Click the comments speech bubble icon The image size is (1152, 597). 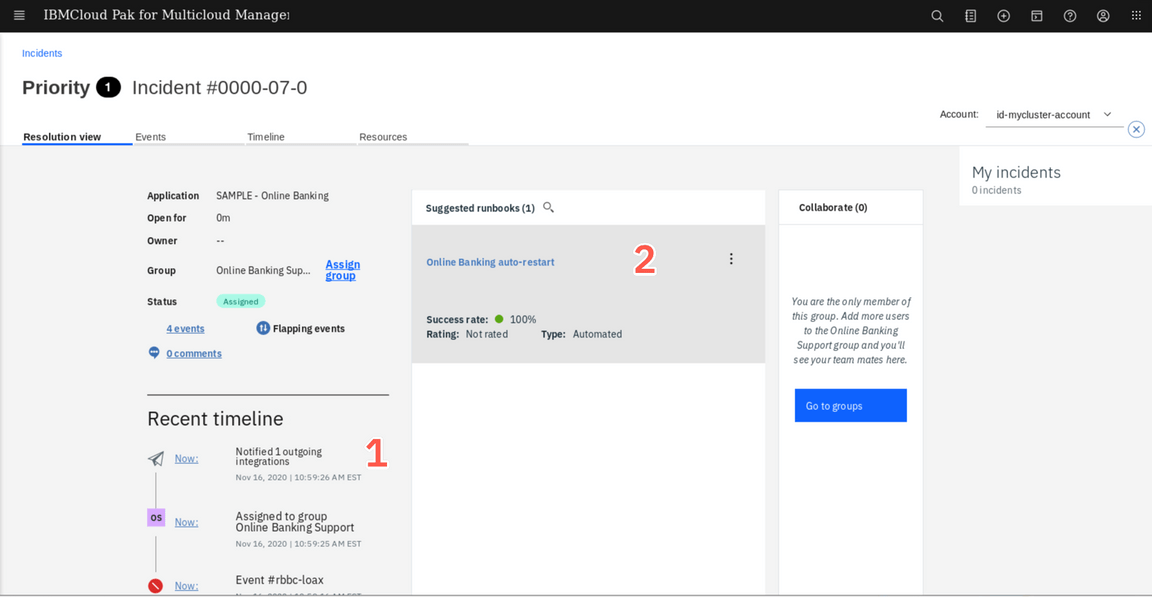(x=154, y=352)
